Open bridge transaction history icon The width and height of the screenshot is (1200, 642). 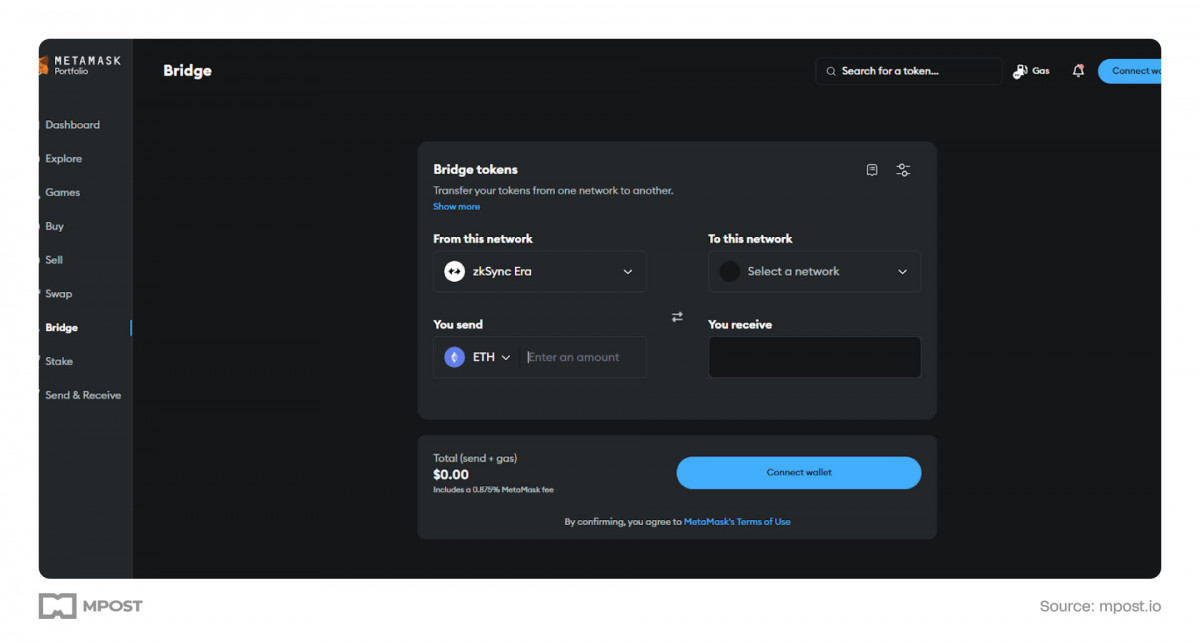[872, 170]
